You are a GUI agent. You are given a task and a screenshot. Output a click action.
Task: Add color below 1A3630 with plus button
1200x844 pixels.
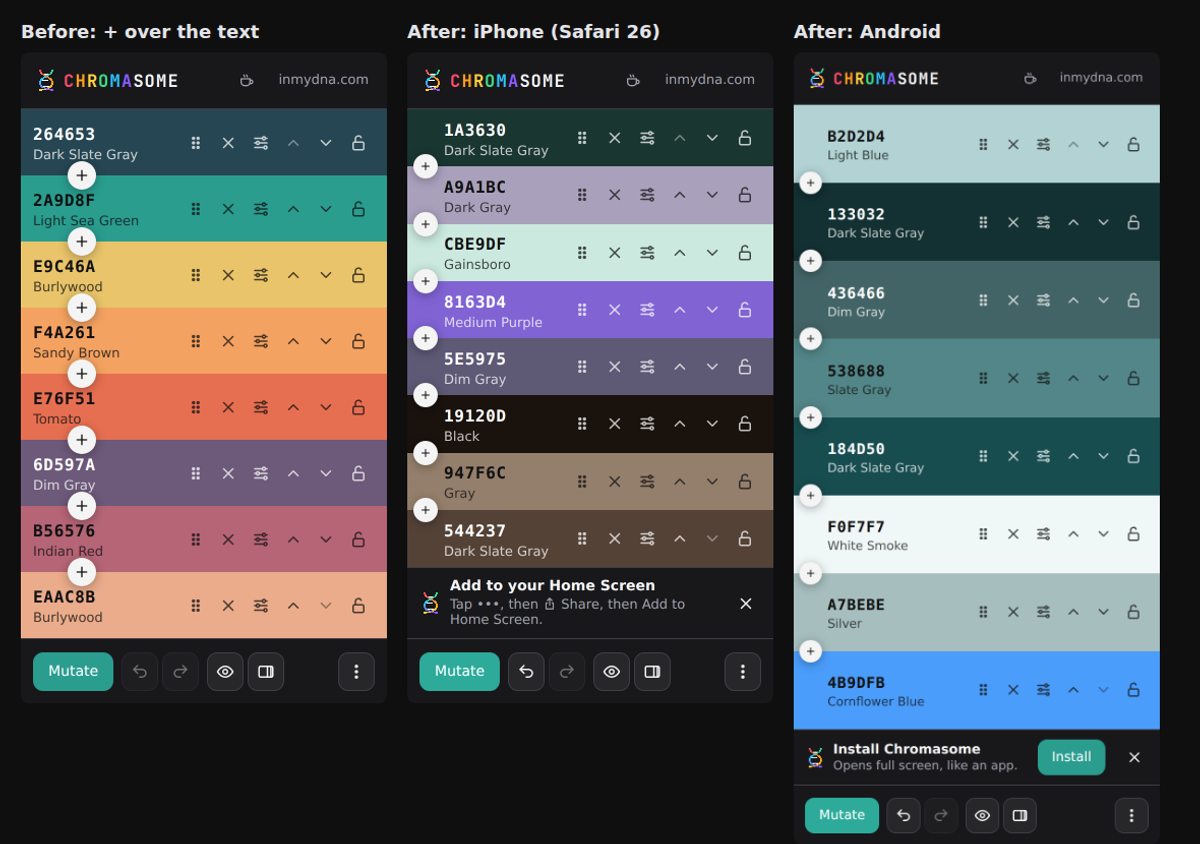[x=425, y=166]
